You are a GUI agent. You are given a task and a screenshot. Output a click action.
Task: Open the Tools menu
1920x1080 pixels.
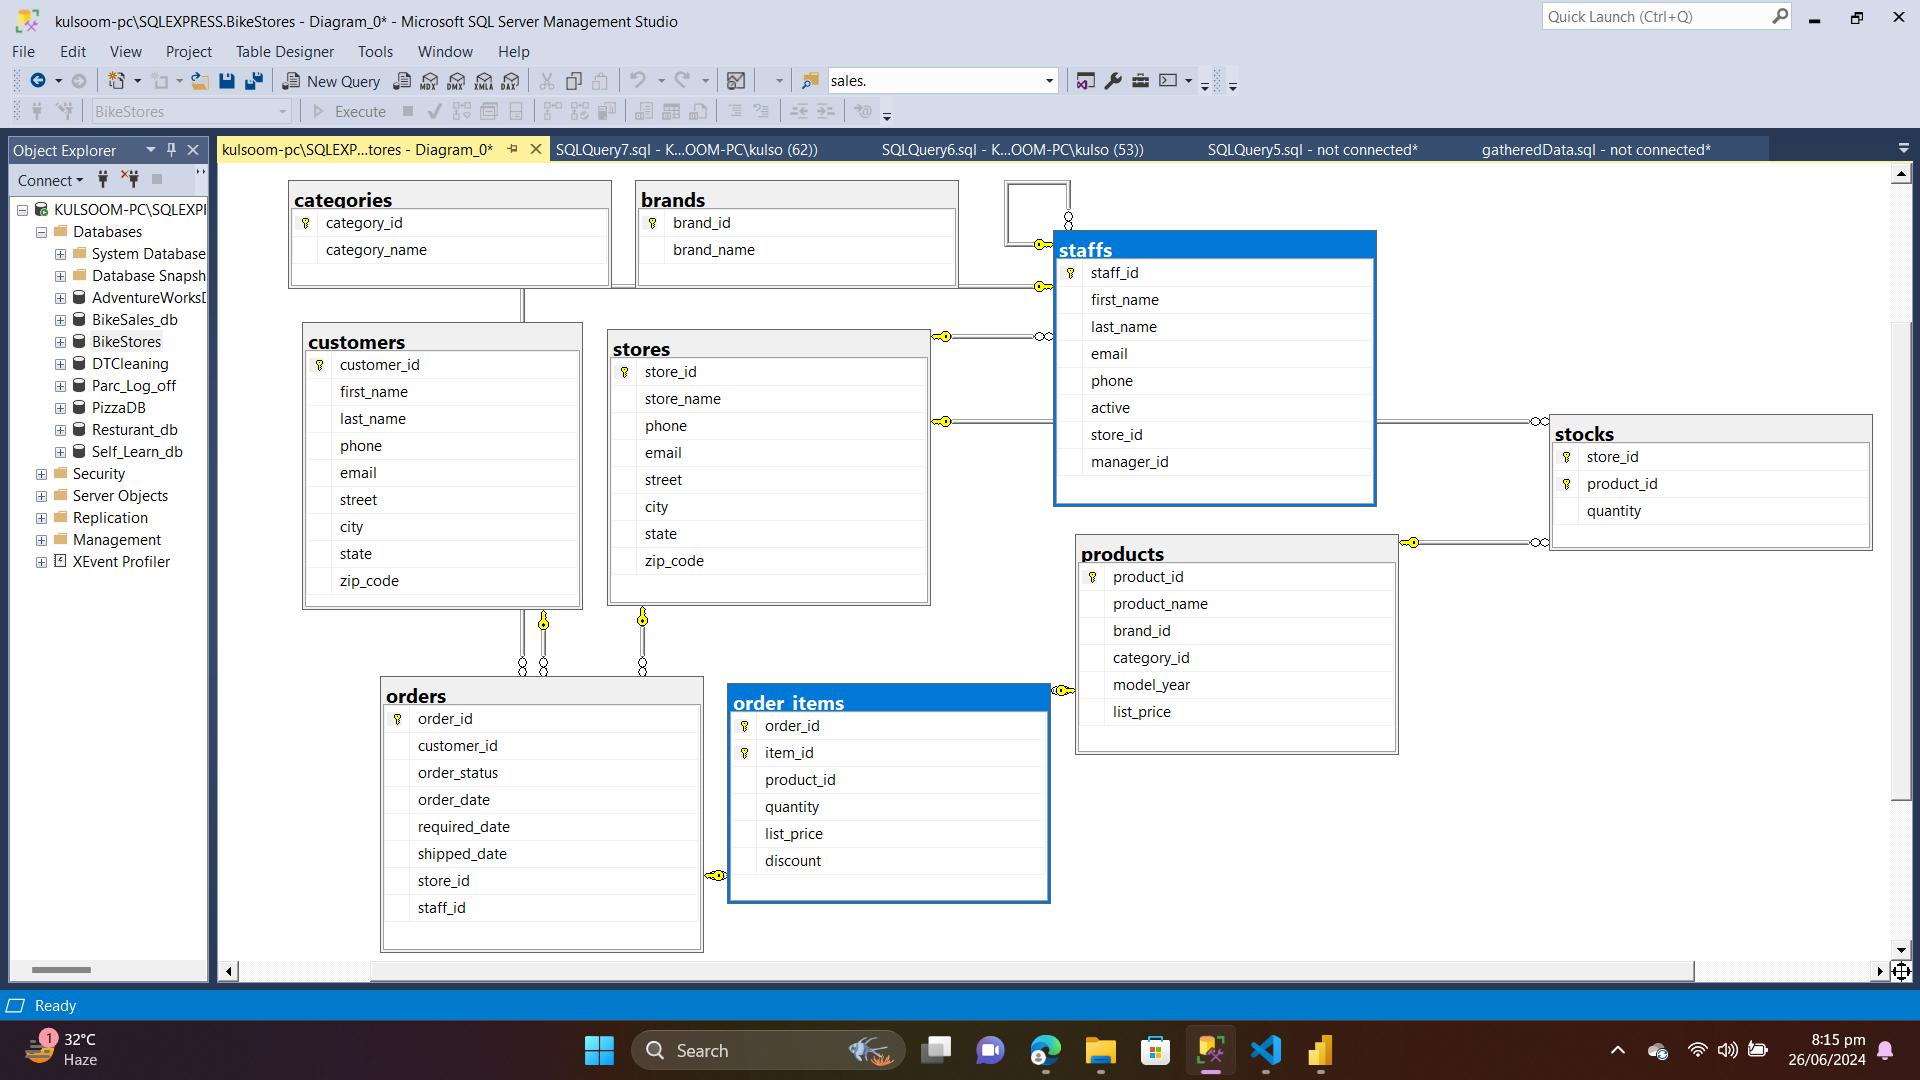[x=375, y=51]
